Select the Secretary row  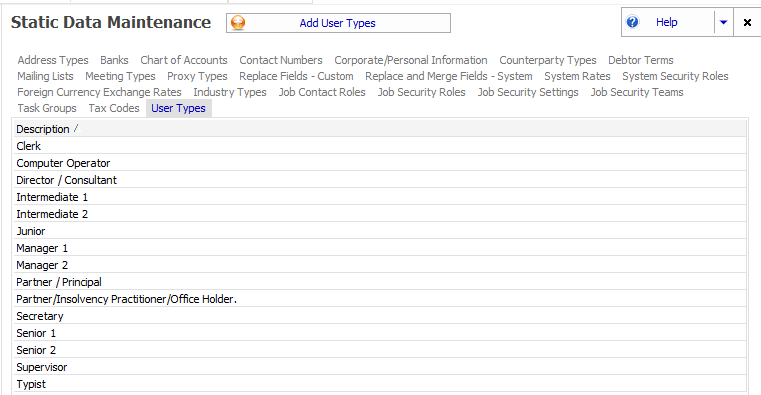click(380, 316)
